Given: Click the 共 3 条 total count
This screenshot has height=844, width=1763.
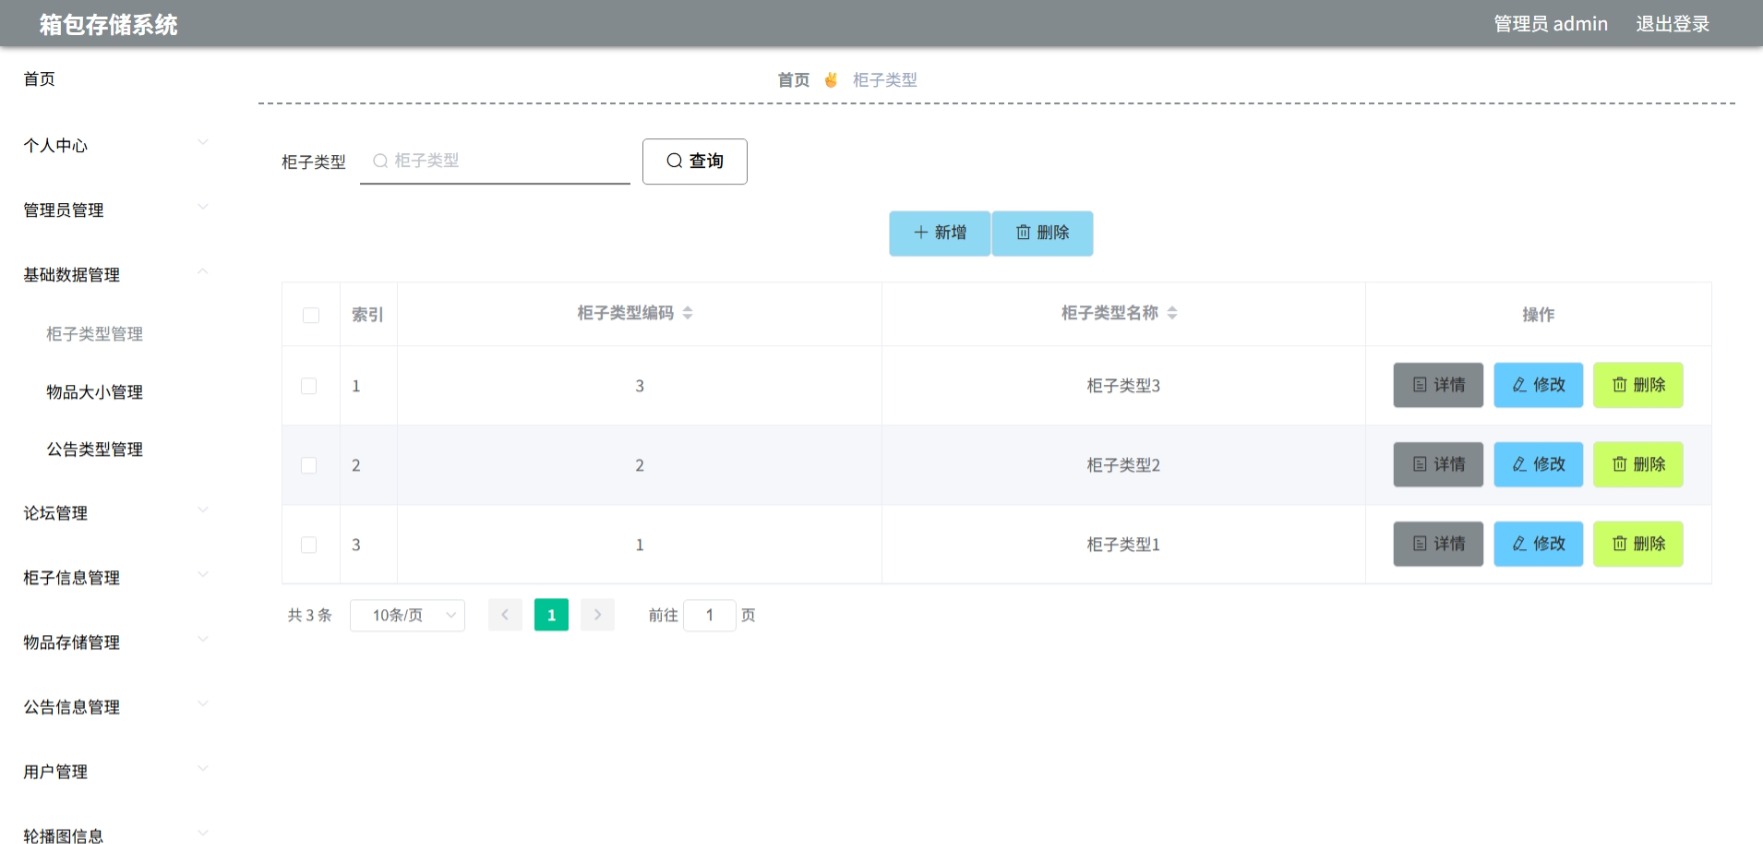Looking at the screenshot, I should coord(310,615).
